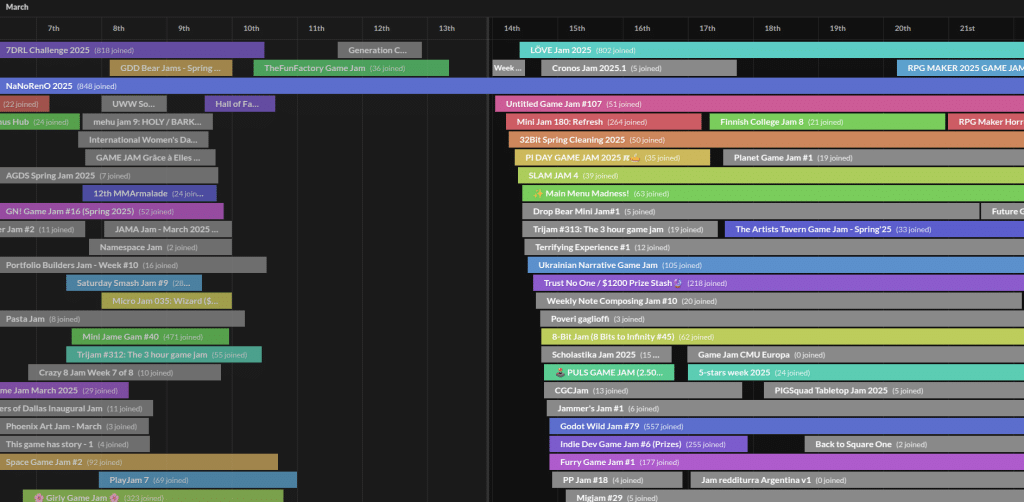The image size is (1024, 502).
Task: Open Micro Jam 035: Wizard
Action: click(x=167, y=301)
